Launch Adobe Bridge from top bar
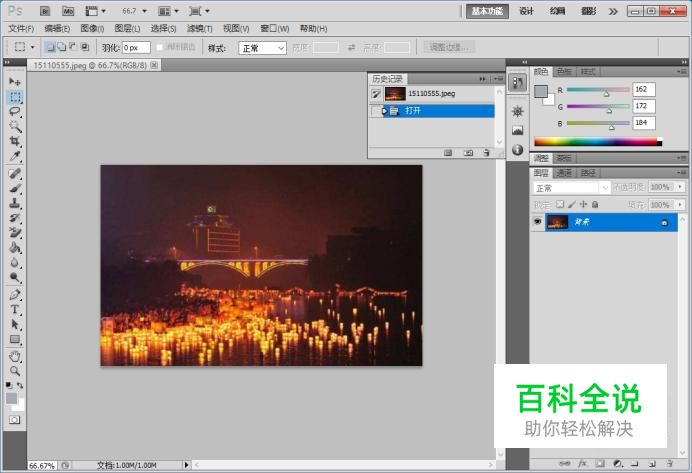This screenshot has height=473, width=692. 45,11
